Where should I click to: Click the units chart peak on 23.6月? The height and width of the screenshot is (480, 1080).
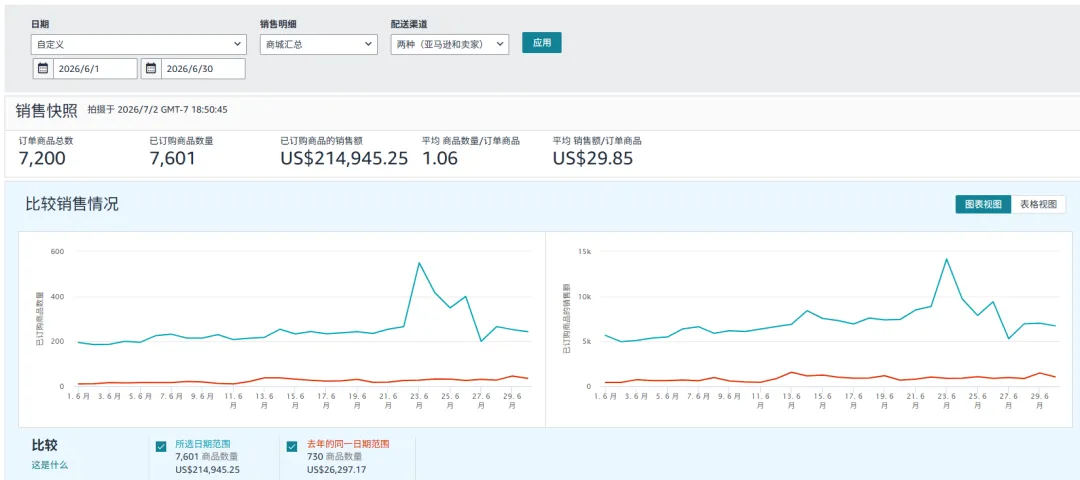(419, 263)
